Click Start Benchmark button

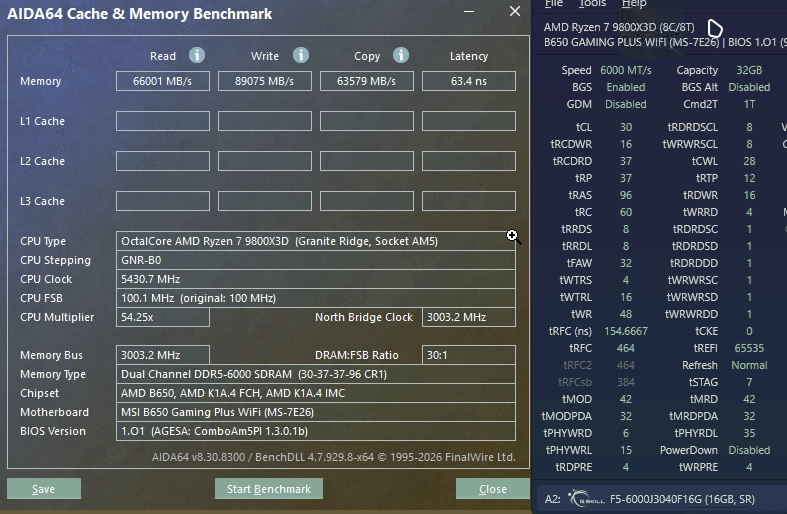pos(269,489)
